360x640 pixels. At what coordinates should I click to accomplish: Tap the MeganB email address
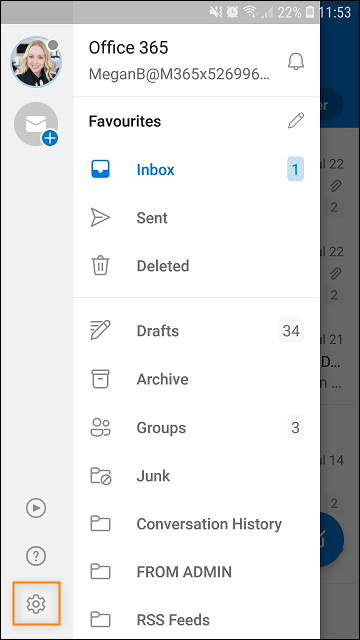pyautogui.click(x=179, y=74)
